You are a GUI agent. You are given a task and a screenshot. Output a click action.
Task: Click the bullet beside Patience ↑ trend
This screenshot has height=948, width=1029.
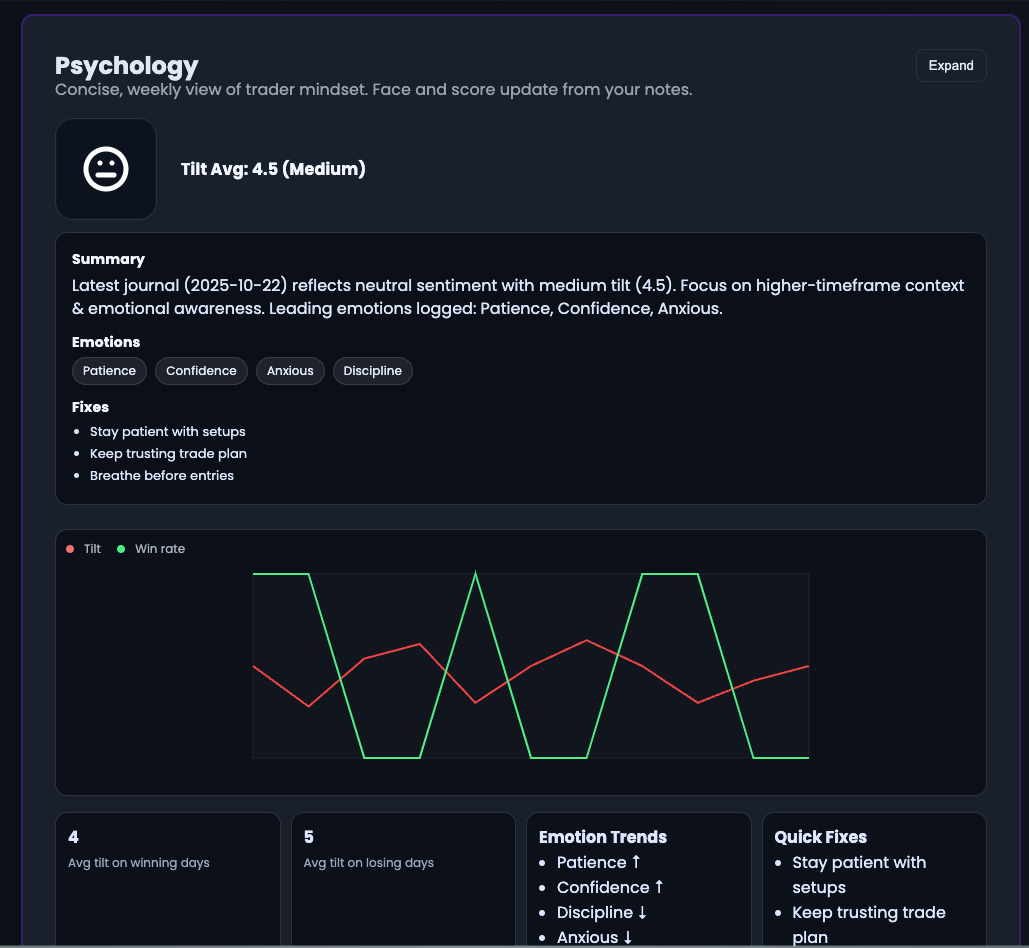[543, 862]
